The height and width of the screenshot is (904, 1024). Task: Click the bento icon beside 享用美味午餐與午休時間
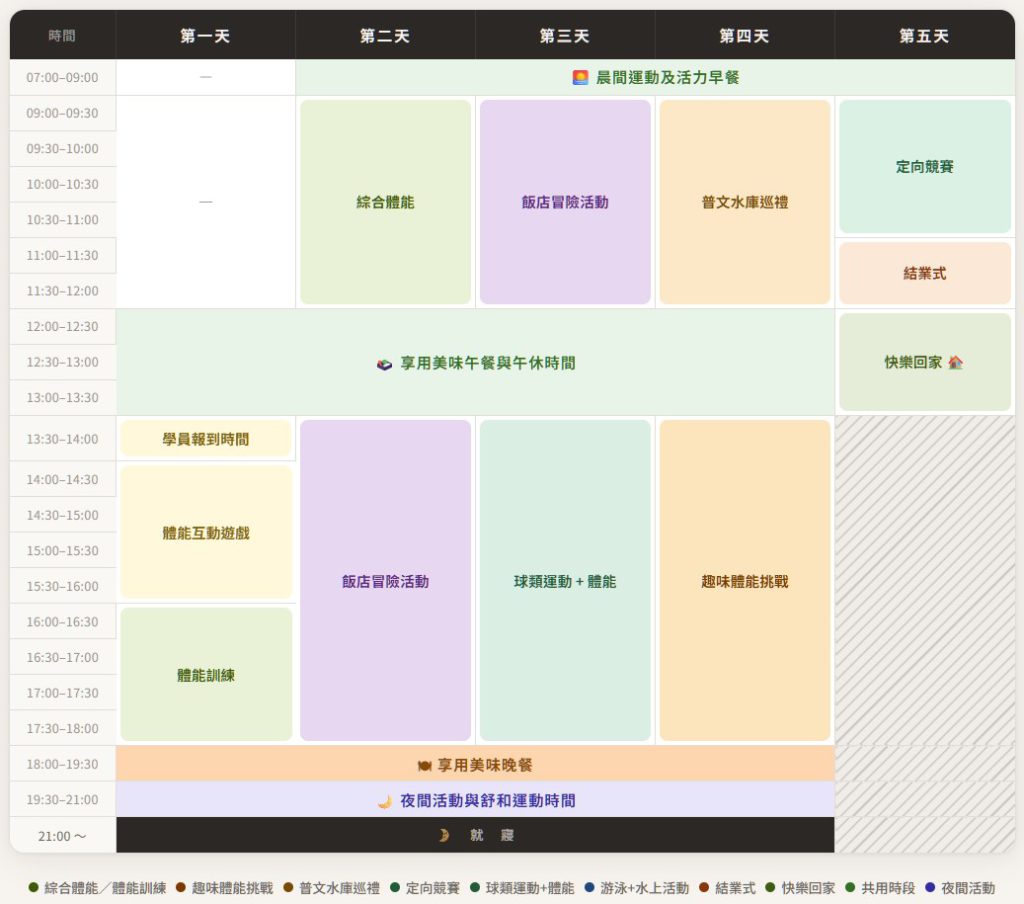coord(385,364)
